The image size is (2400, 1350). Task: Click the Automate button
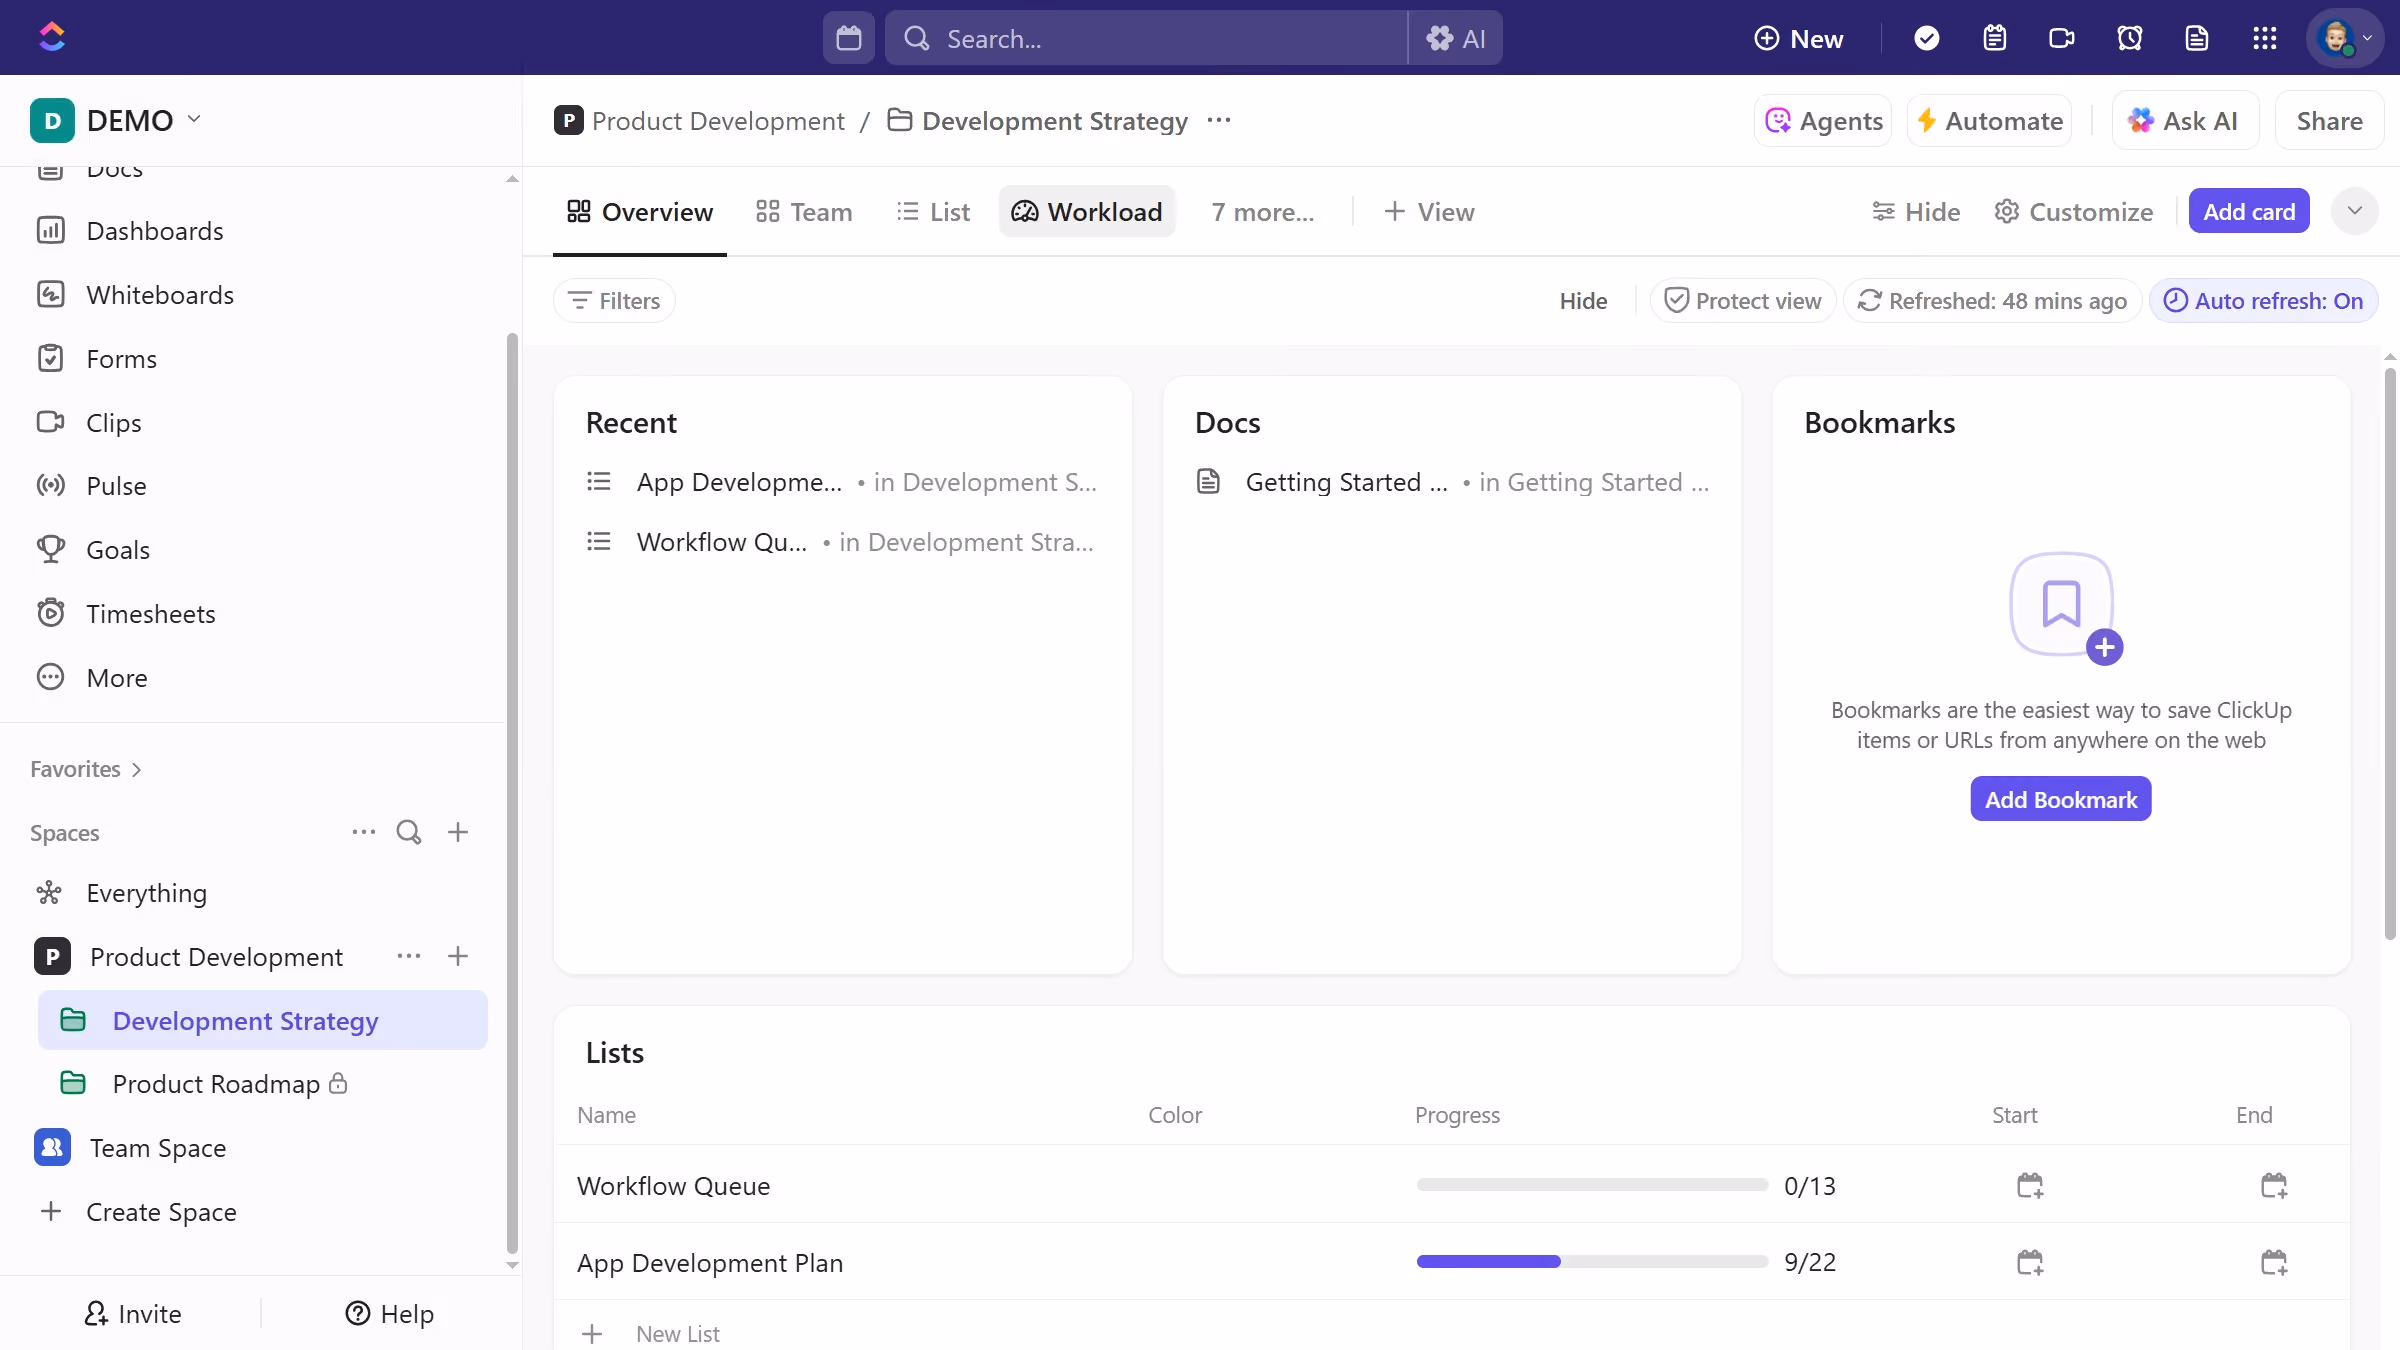pyautogui.click(x=1989, y=120)
